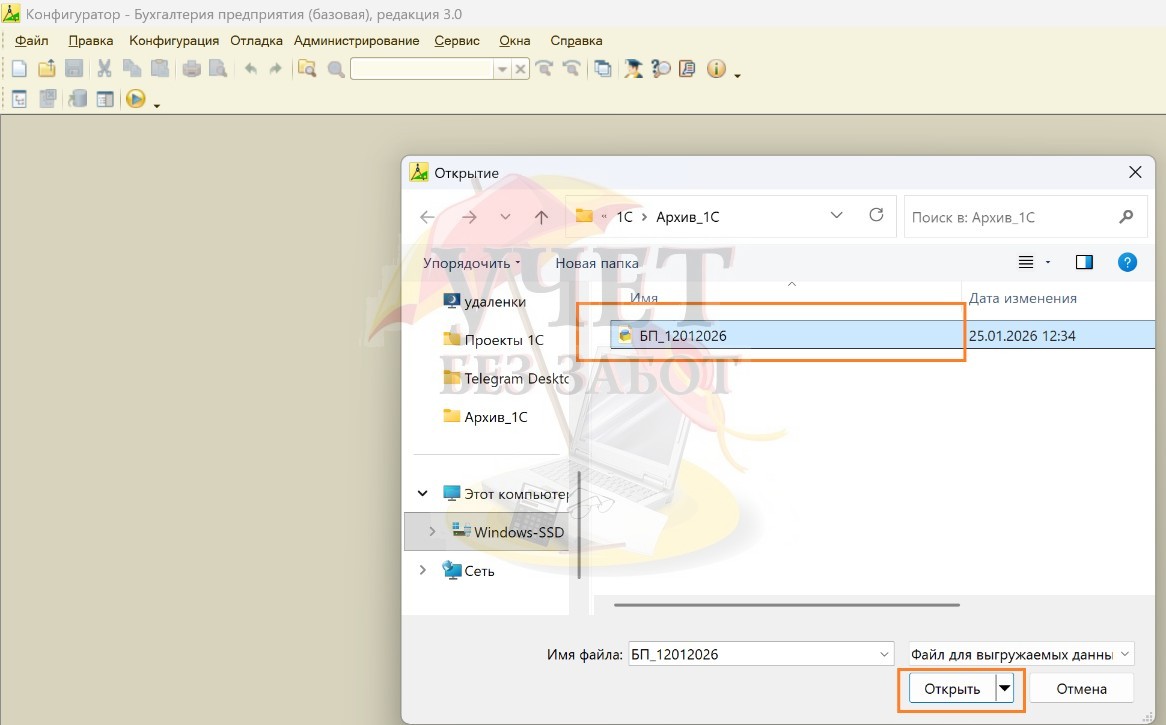Open the file type filter dropdown
Viewport: 1166px width, 725px height.
click(1022, 654)
